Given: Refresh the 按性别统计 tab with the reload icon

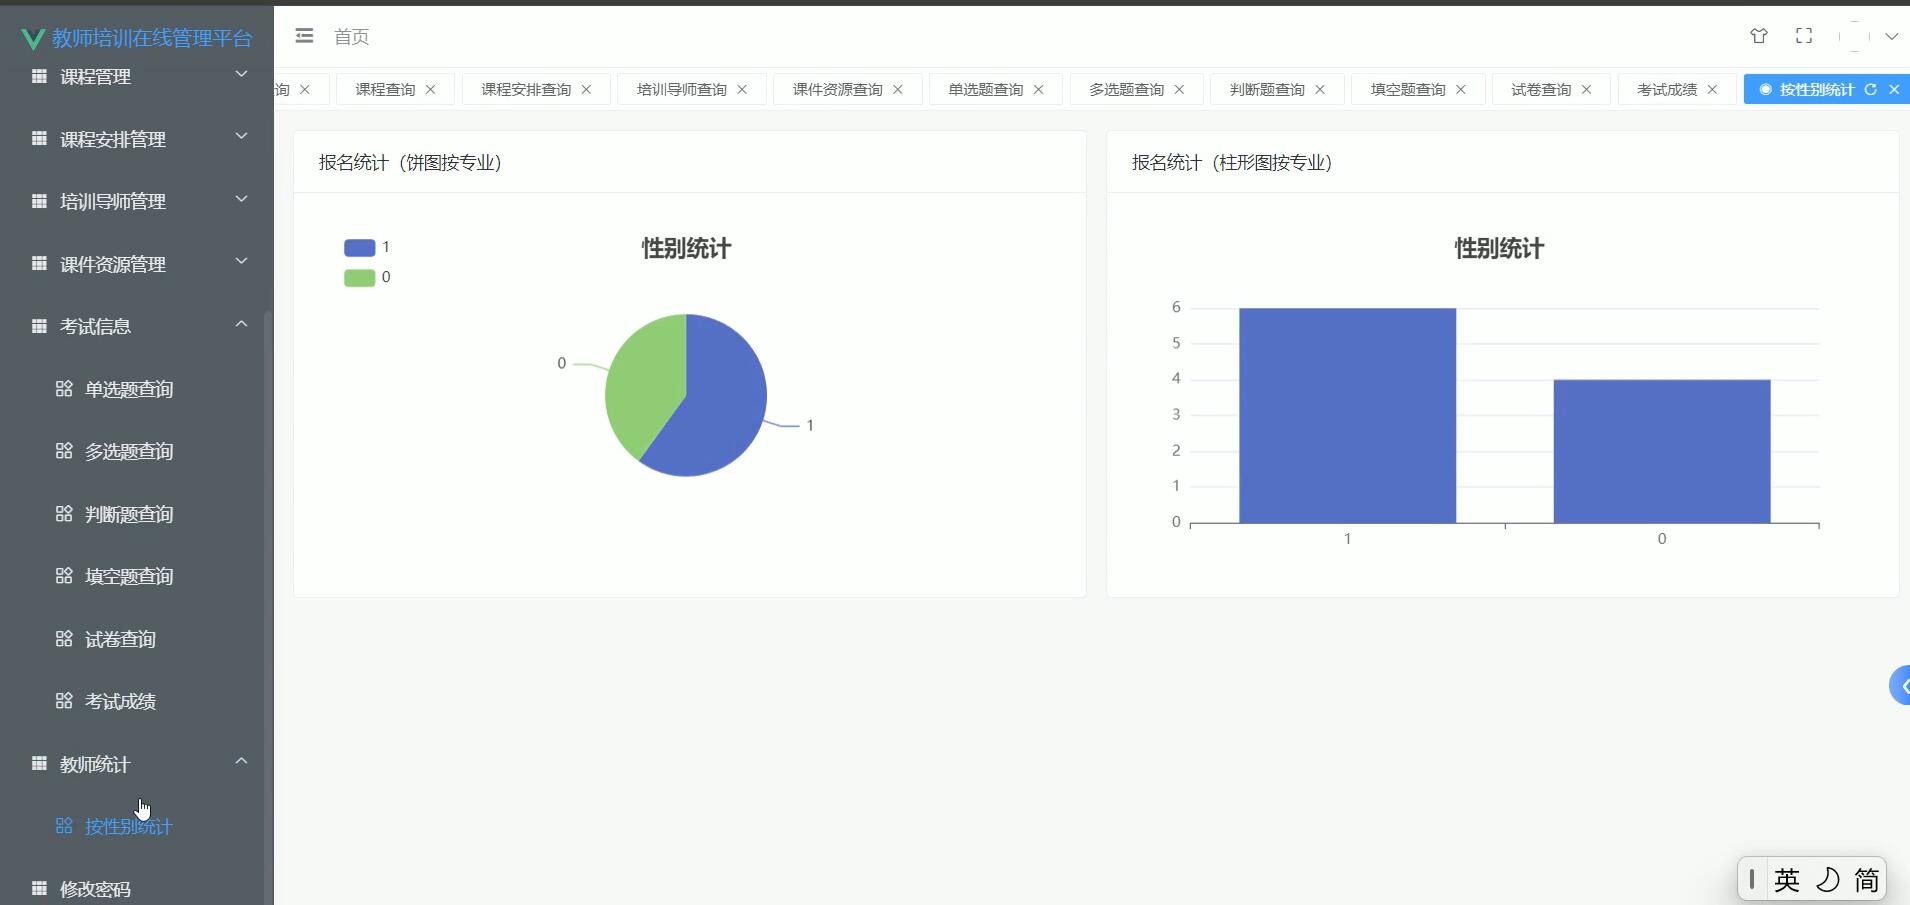Looking at the screenshot, I should 1871,89.
